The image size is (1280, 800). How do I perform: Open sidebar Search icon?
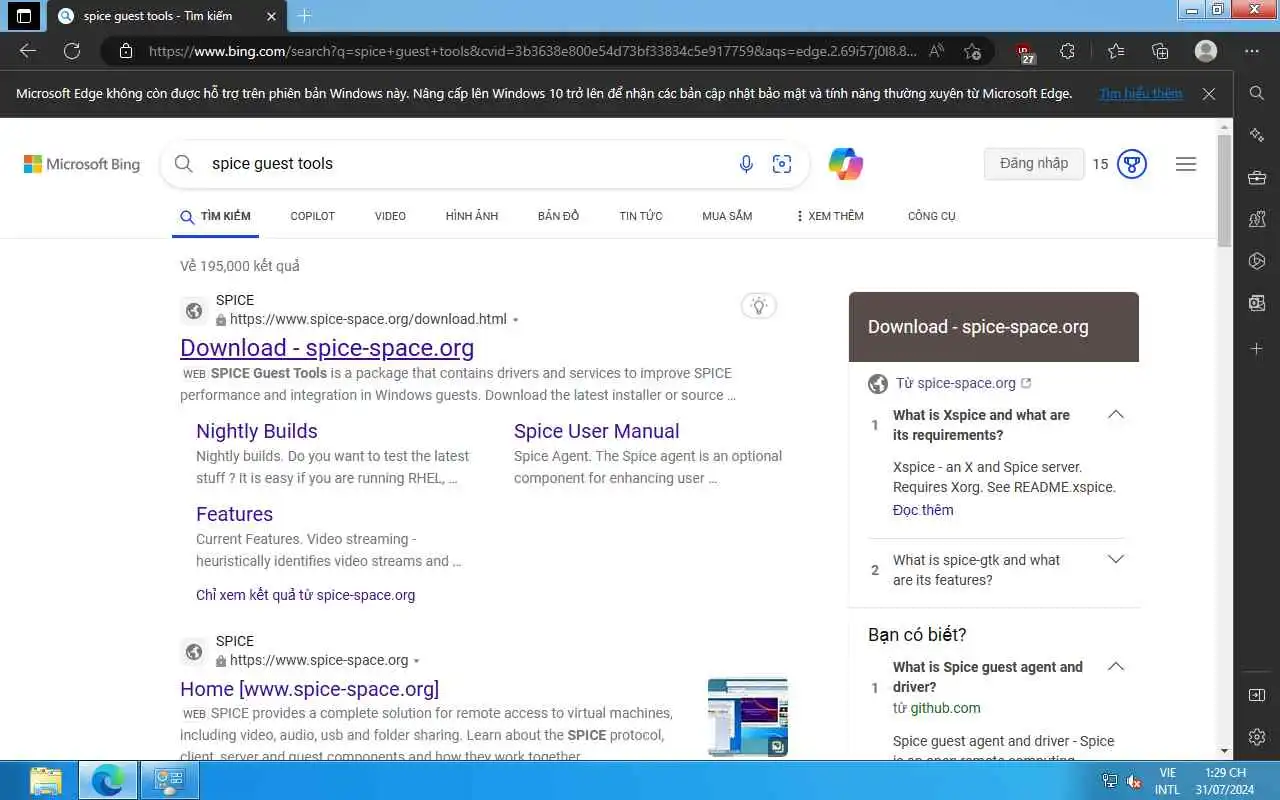coord(1257,93)
